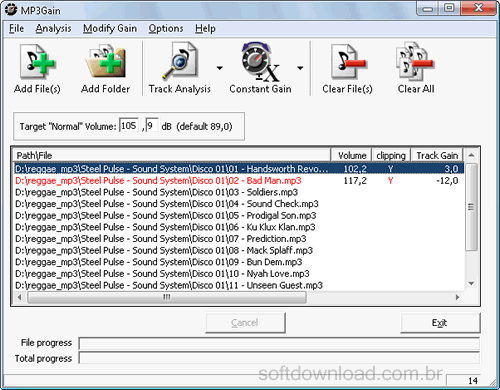
Task: Click status bar file count 14
Action: pyautogui.click(x=473, y=381)
